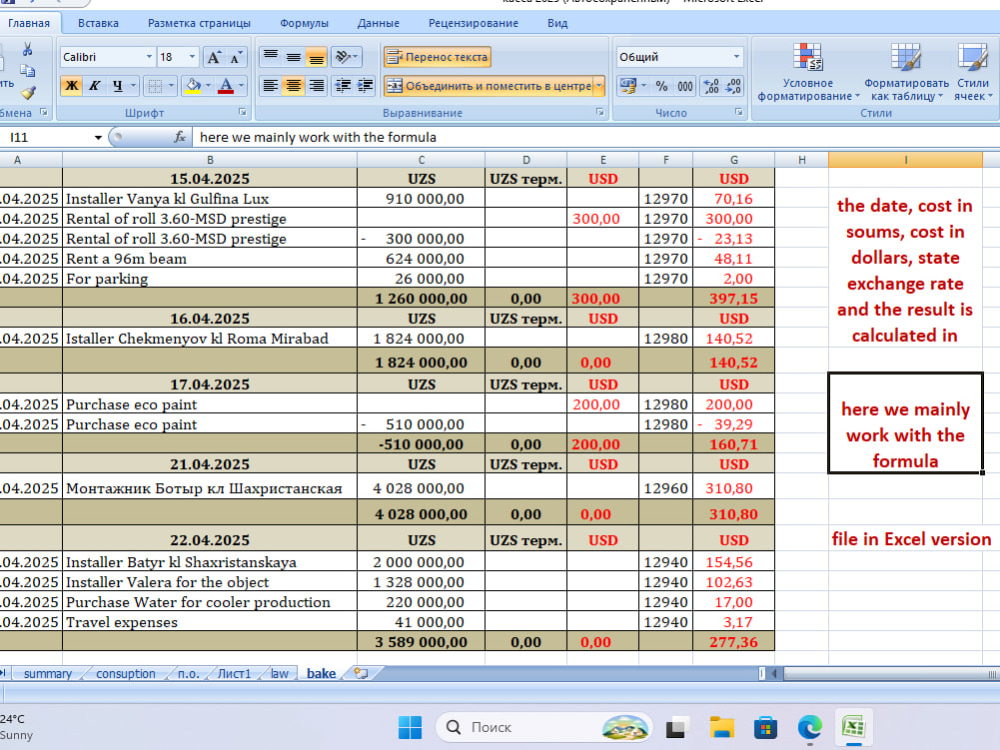Open Форматировать как таблицу gallery
The width and height of the screenshot is (1000, 750).
point(906,72)
